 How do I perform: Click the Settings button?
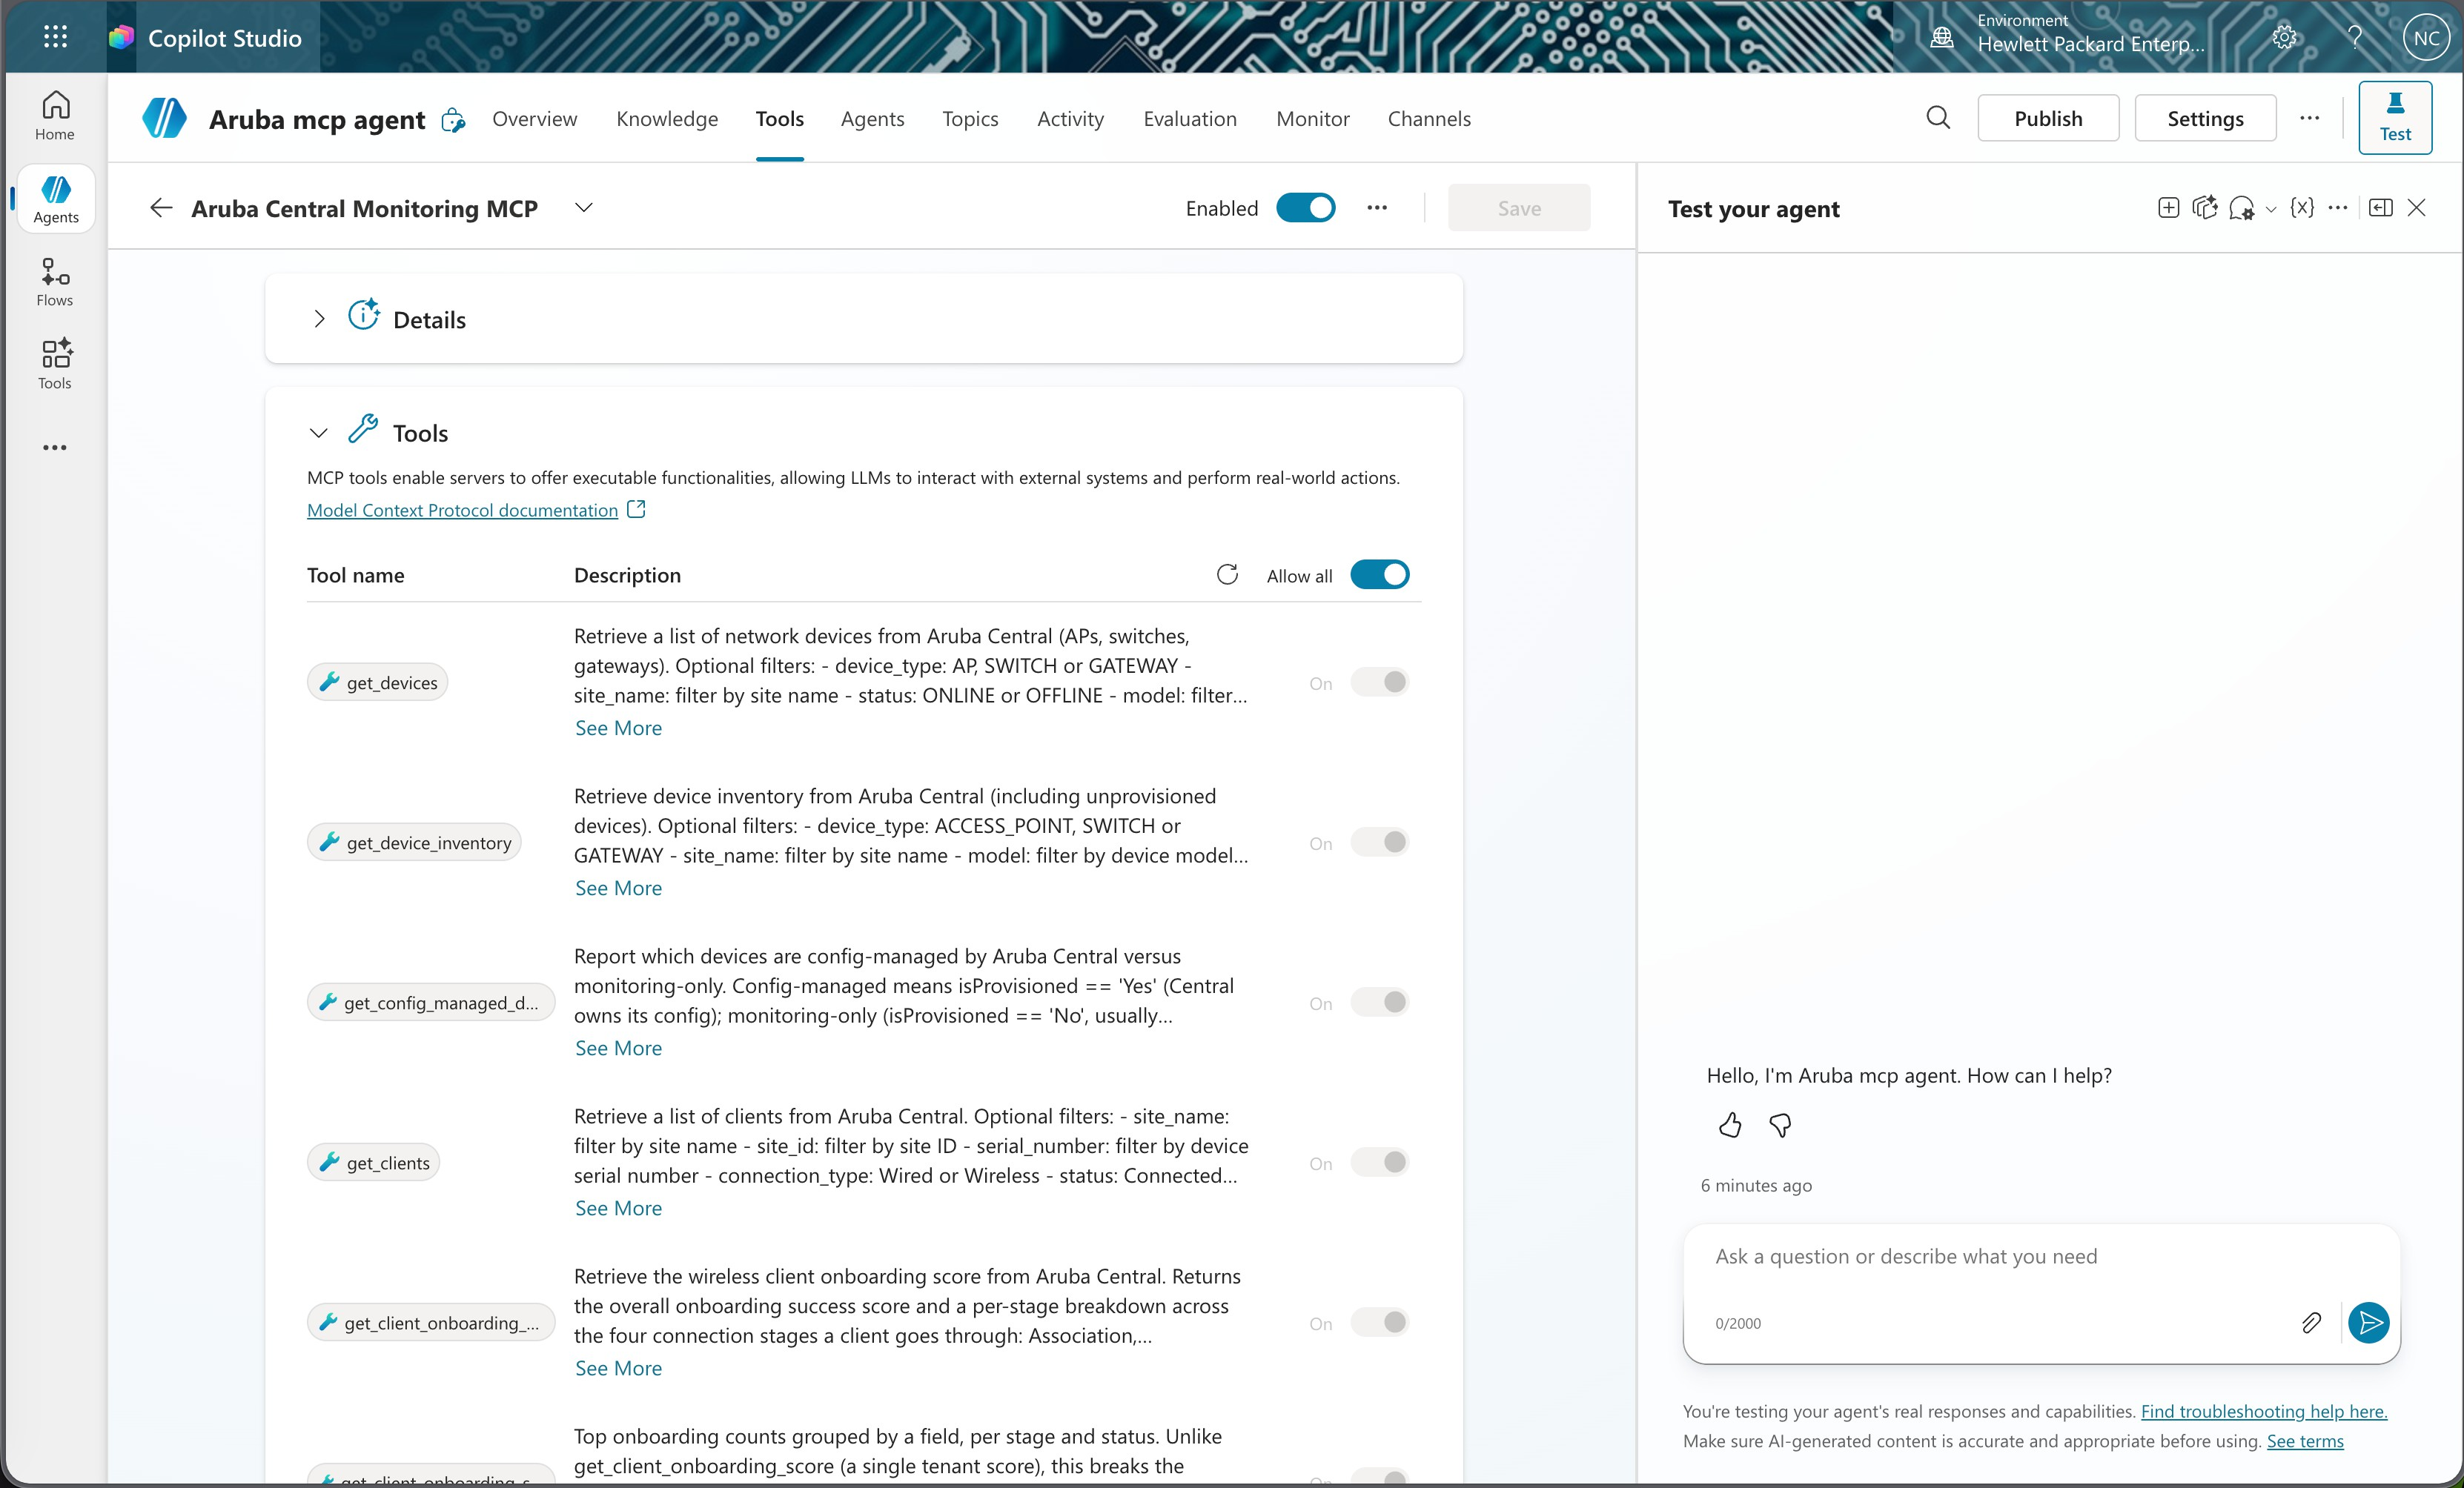[x=2205, y=118]
